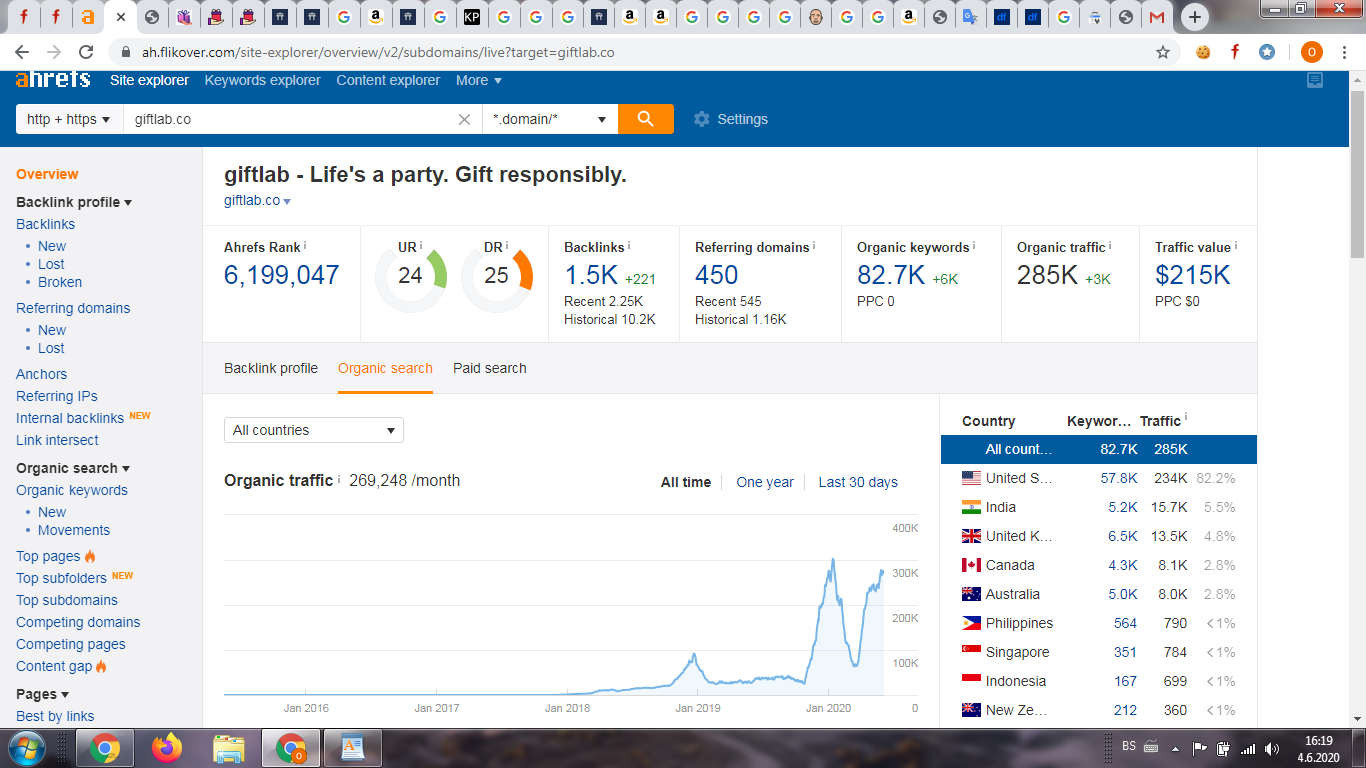Click the fire icon next to Top pages

[90, 556]
